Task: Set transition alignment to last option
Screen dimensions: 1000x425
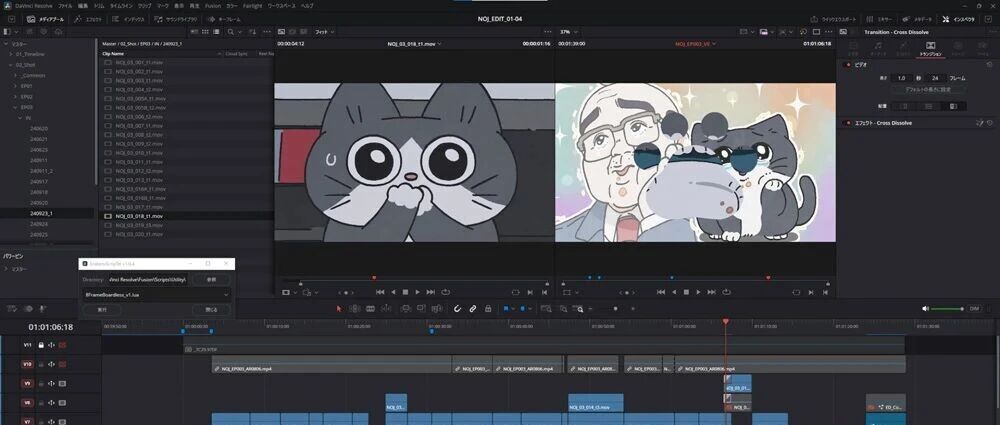Action: click(x=954, y=106)
